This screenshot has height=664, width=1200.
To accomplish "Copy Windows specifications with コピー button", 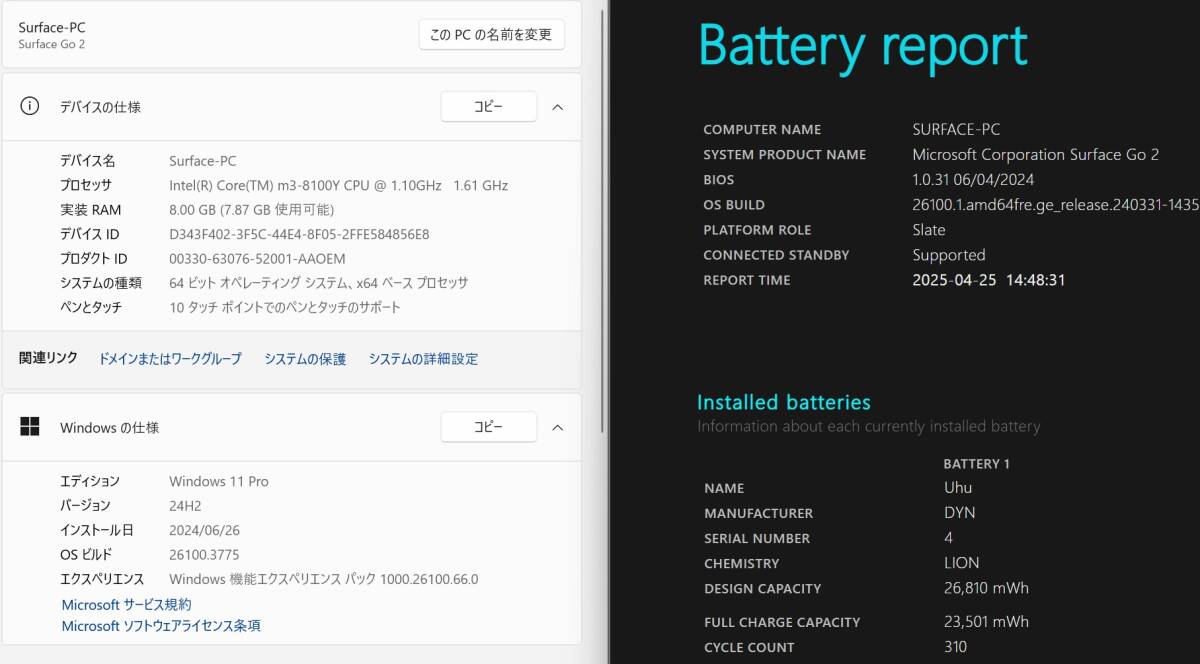I will pyautogui.click(x=489, y=427).
